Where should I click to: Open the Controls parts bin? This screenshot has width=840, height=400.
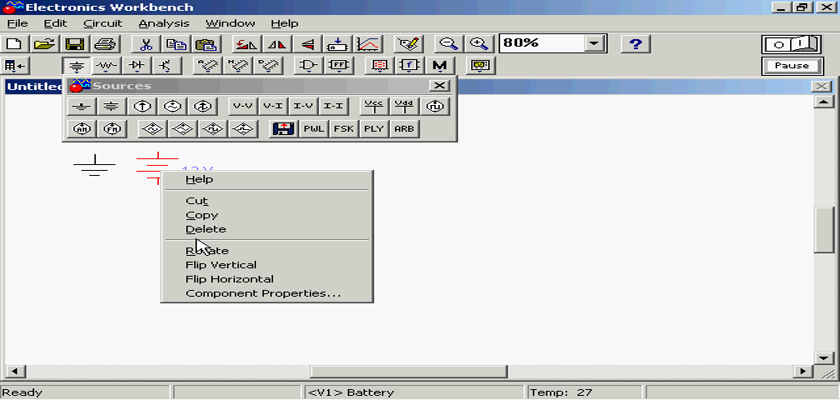click(x=409, y=66)
